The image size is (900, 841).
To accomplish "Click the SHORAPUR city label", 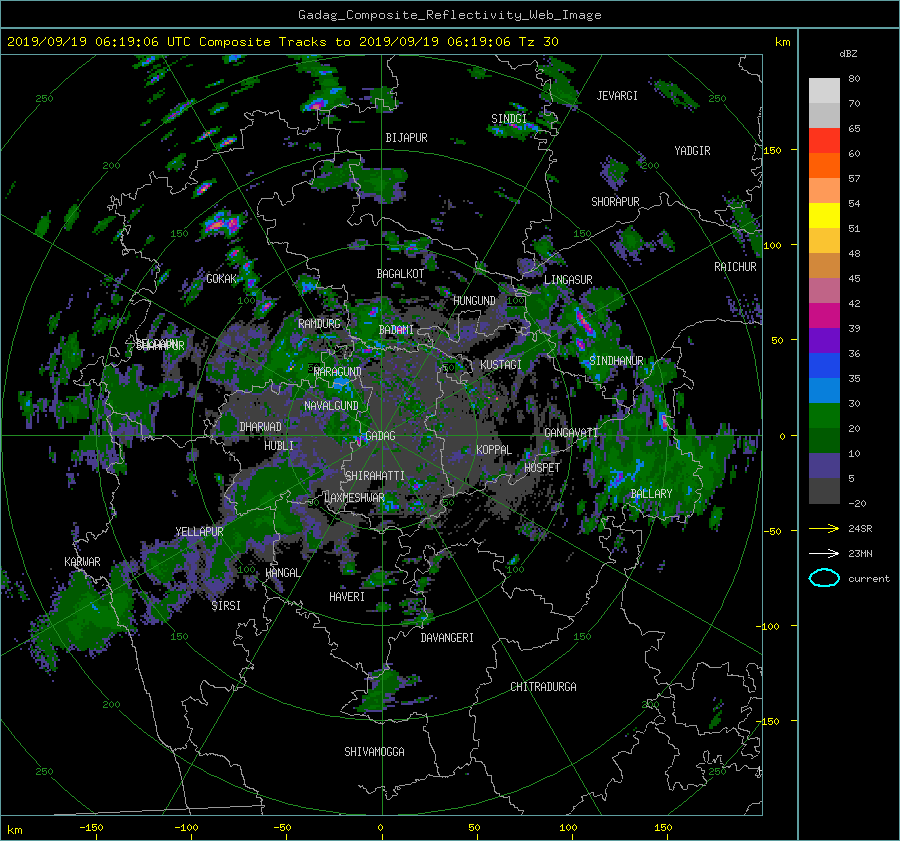I will click(615, 202).
